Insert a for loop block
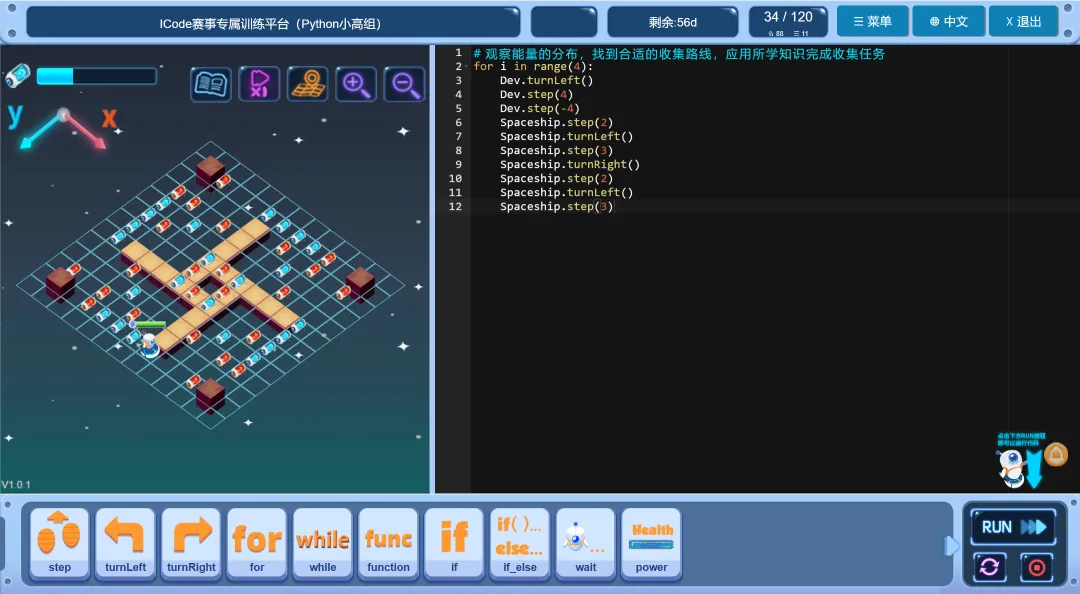The height and width of the screenshot is (594, 1080). click(x=257, y=543)
